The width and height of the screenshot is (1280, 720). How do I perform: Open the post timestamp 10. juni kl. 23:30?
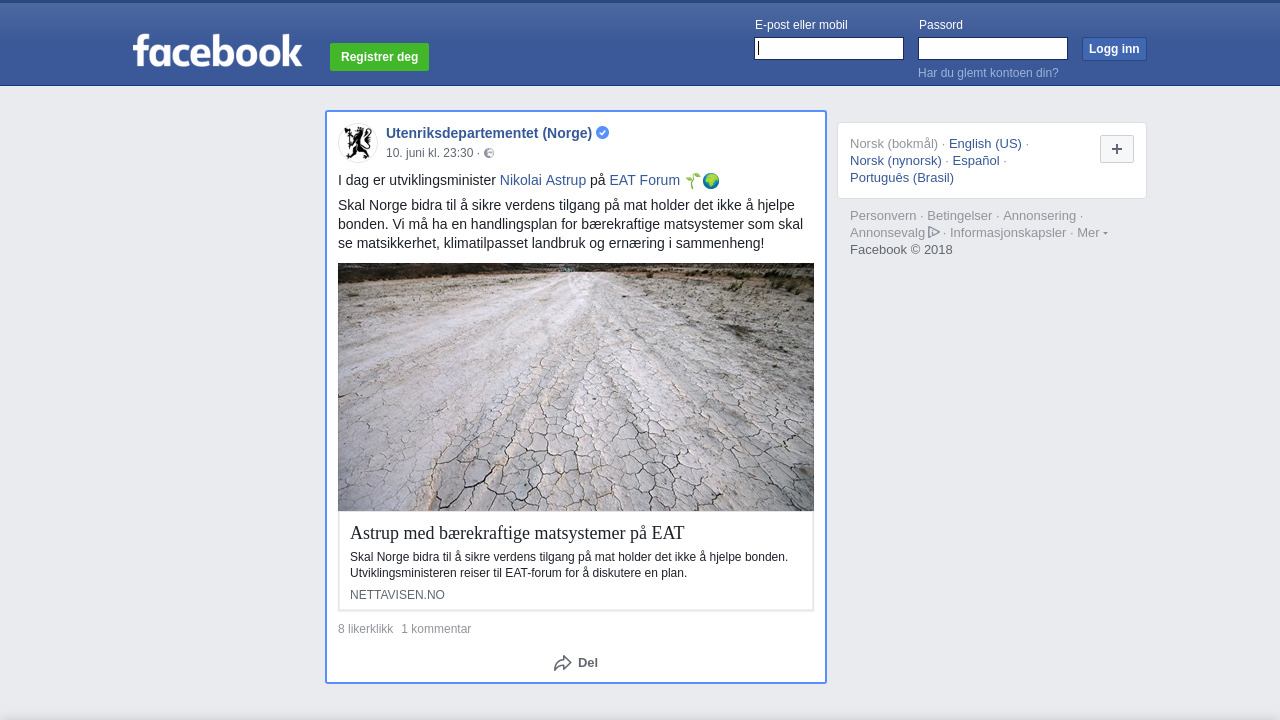(x=430, y=153)
